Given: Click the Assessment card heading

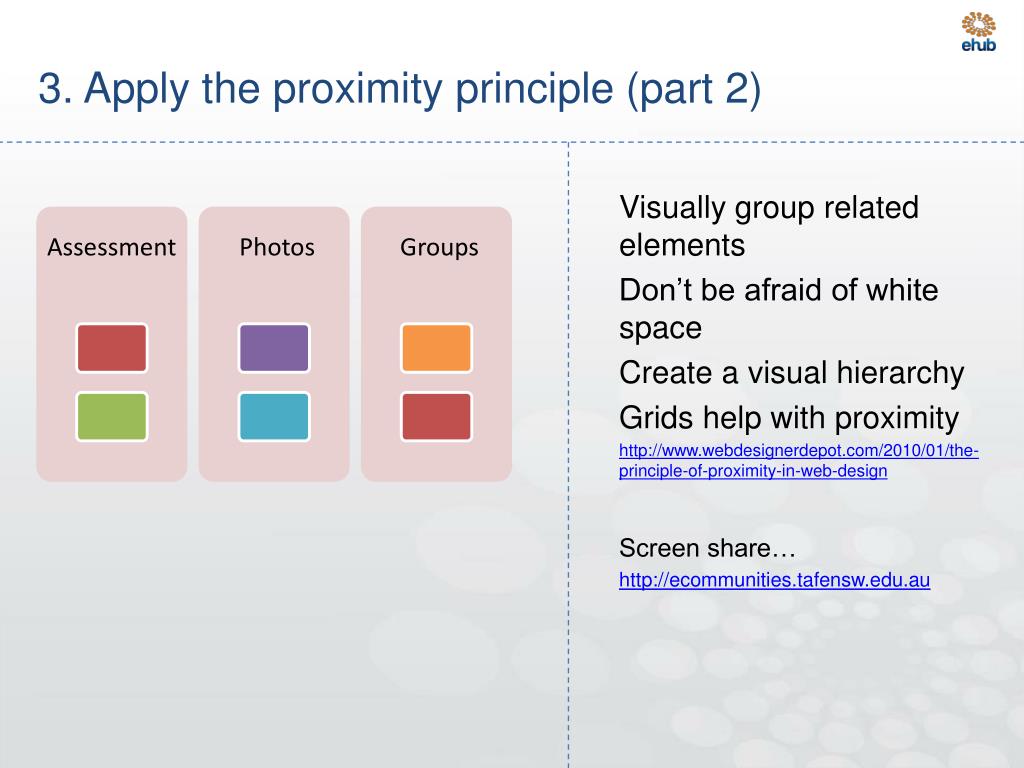Looking at the screenshot, I should 112,248.
